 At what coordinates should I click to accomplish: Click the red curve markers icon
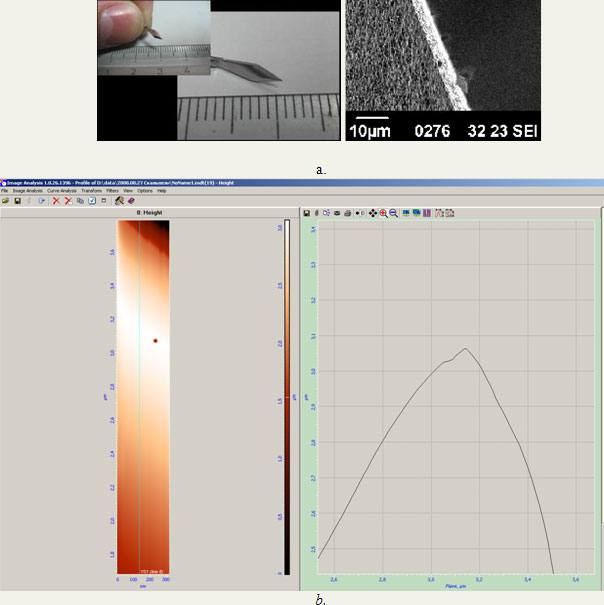(439, 213)
